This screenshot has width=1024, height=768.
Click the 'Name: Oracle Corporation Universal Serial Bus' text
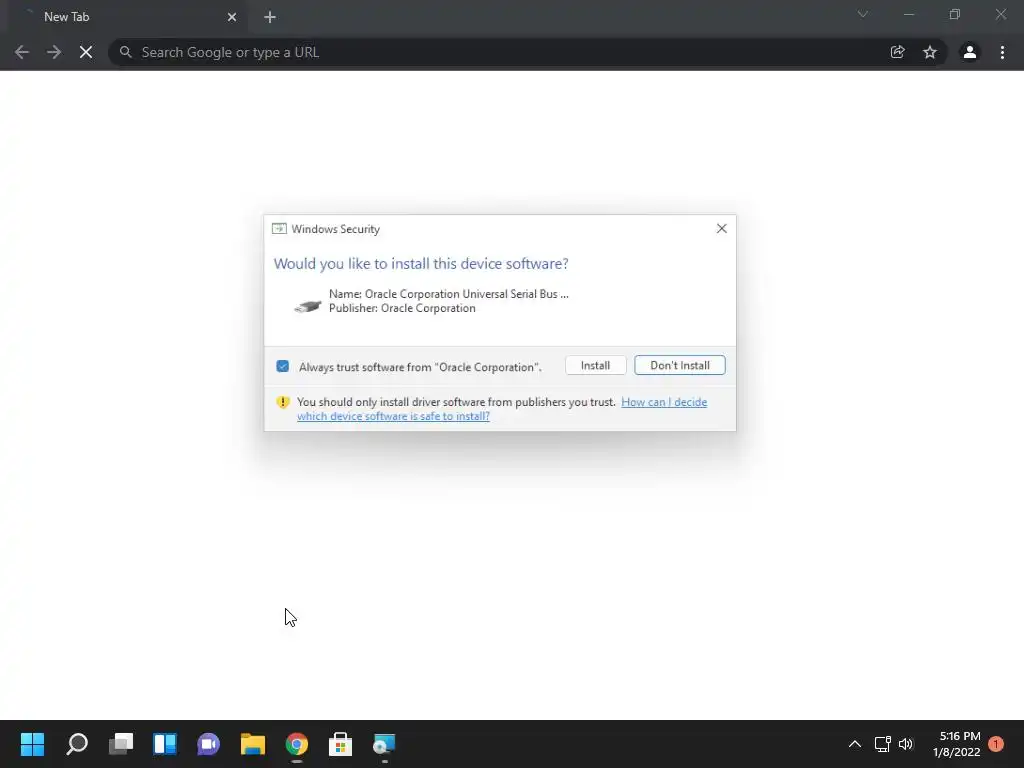tap(448, 294)
